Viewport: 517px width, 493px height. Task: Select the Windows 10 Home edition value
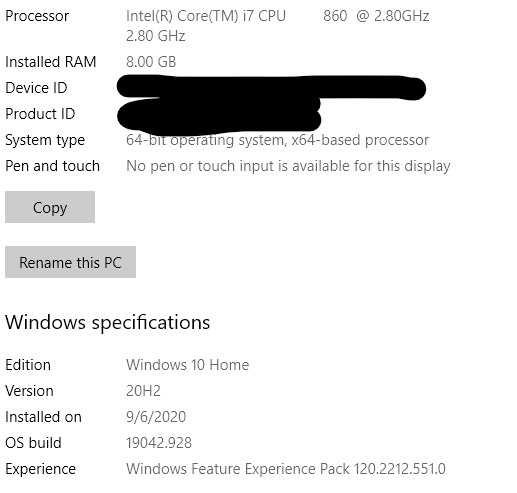188,365
